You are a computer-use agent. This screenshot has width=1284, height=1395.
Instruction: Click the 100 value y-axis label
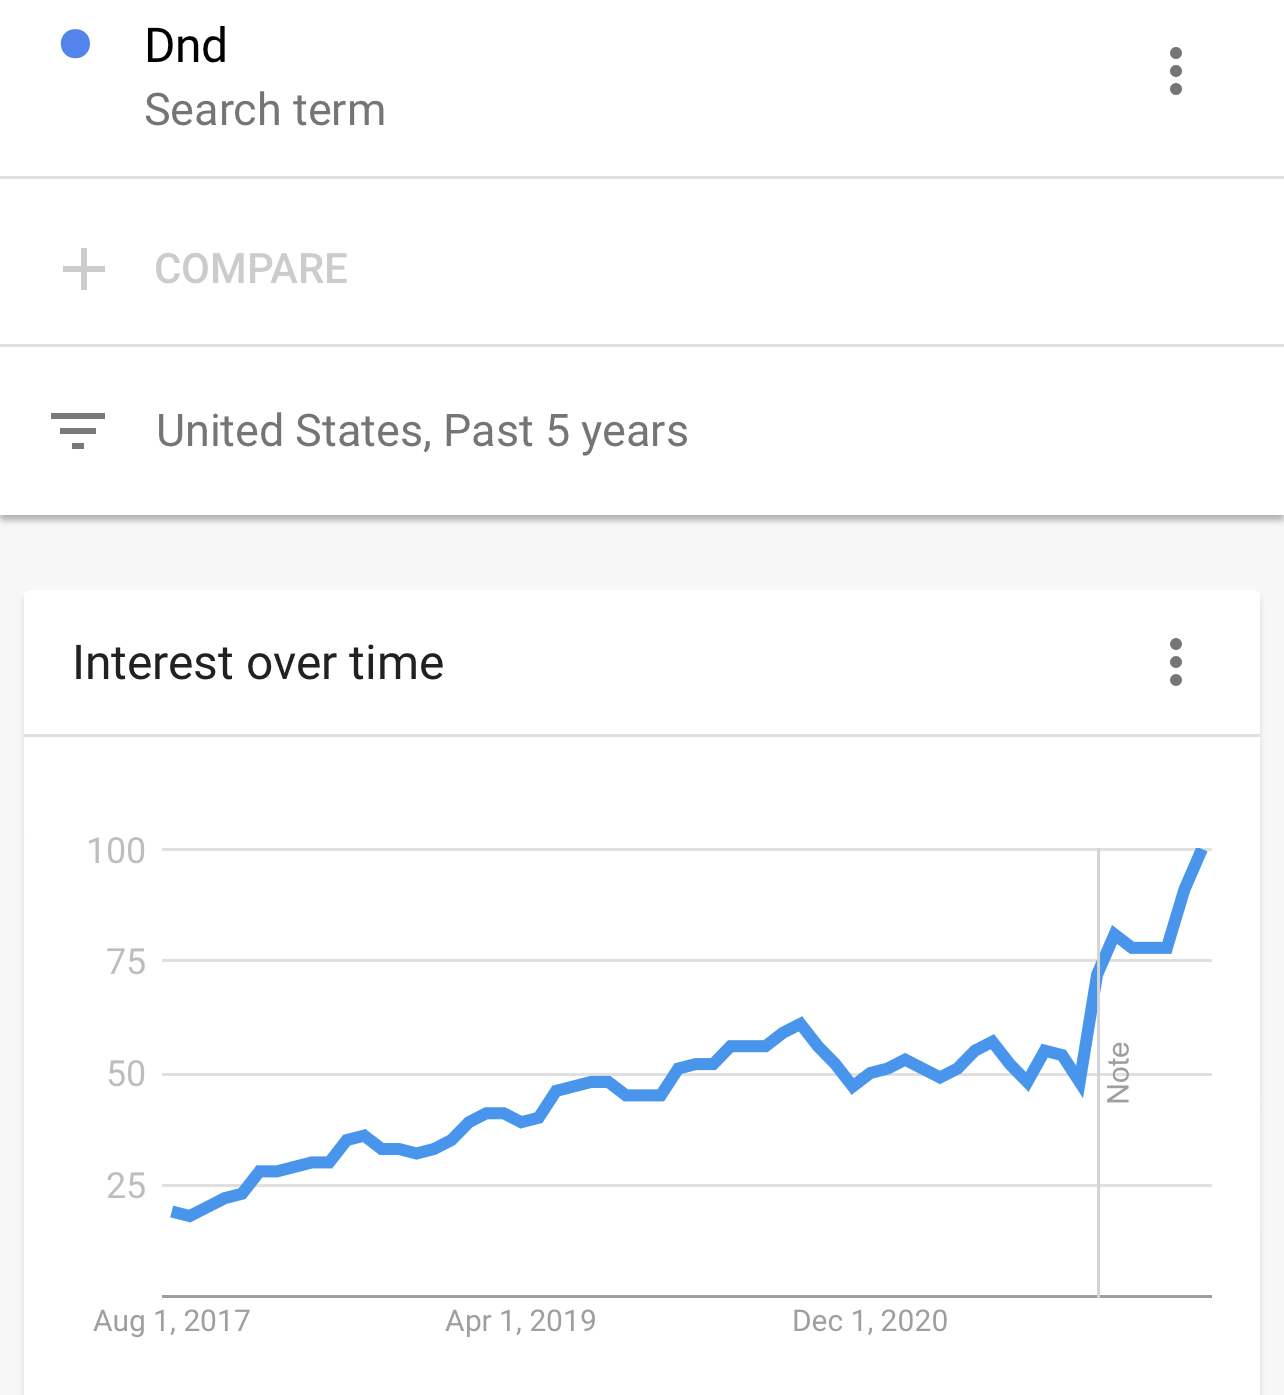pos(116,851)
